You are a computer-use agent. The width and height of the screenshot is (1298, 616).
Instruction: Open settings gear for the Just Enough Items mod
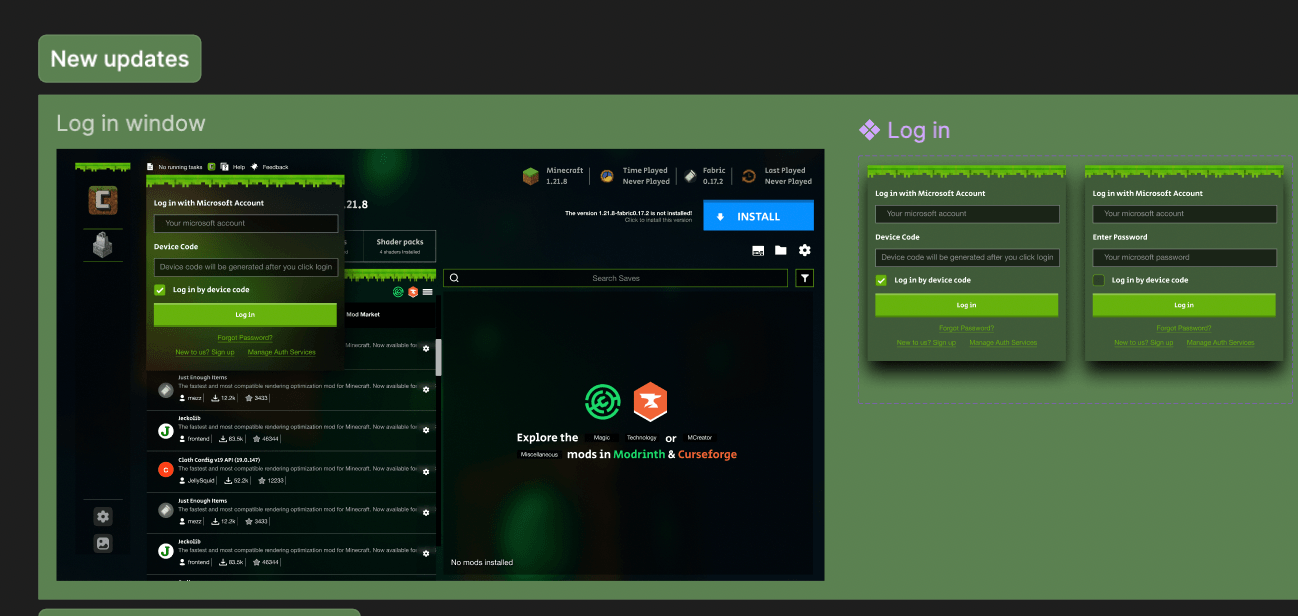pos(426,389)
